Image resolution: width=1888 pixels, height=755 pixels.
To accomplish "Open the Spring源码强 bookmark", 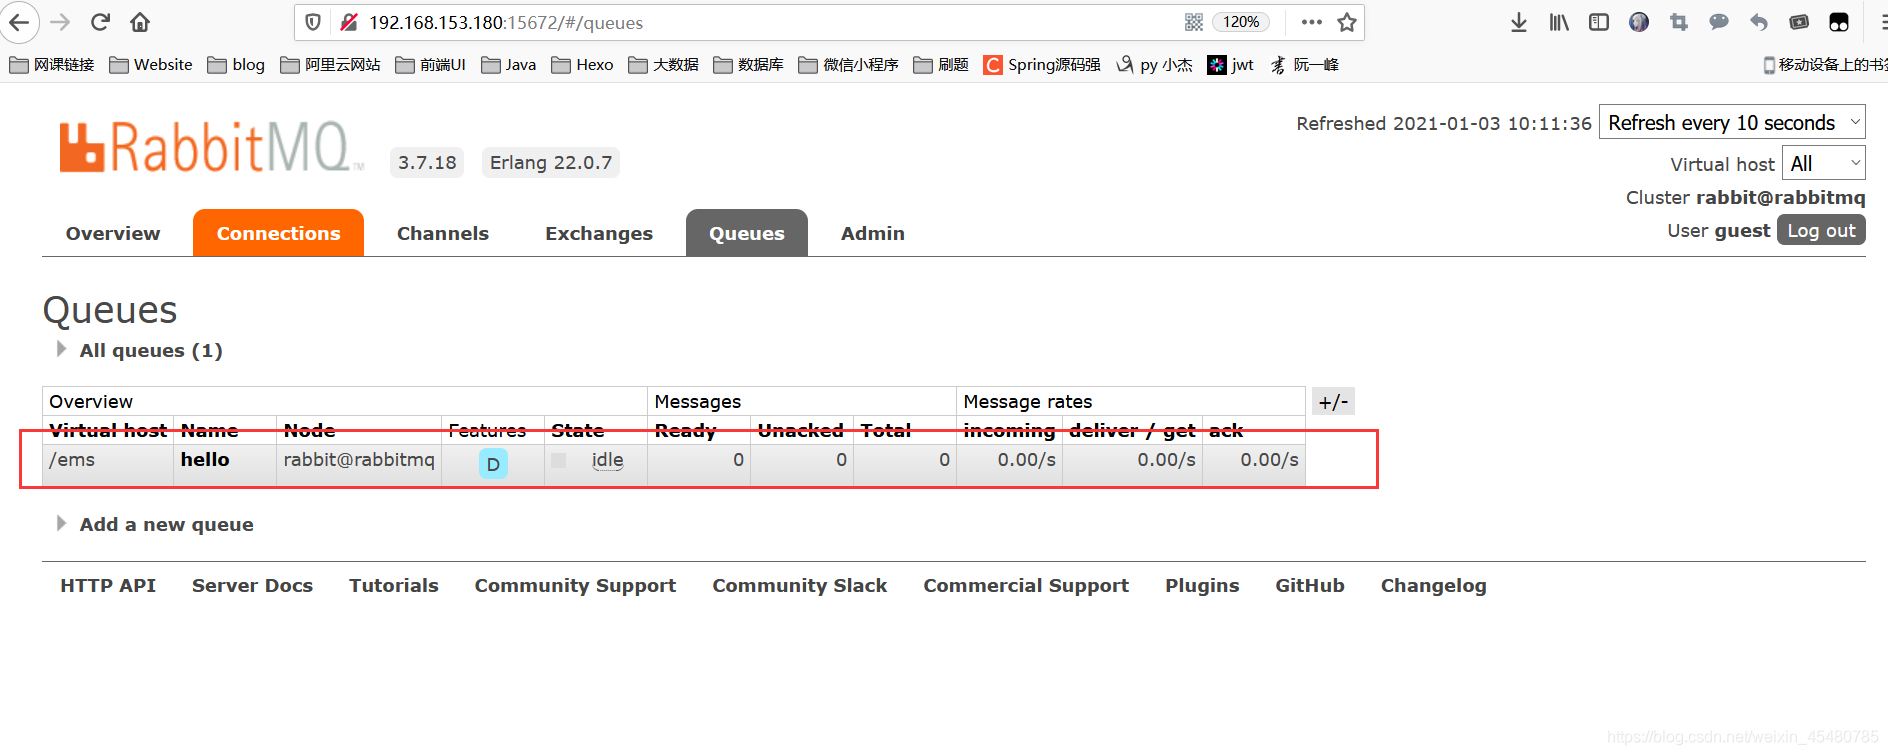I will pyautogui.click(x=1042, y=65).
